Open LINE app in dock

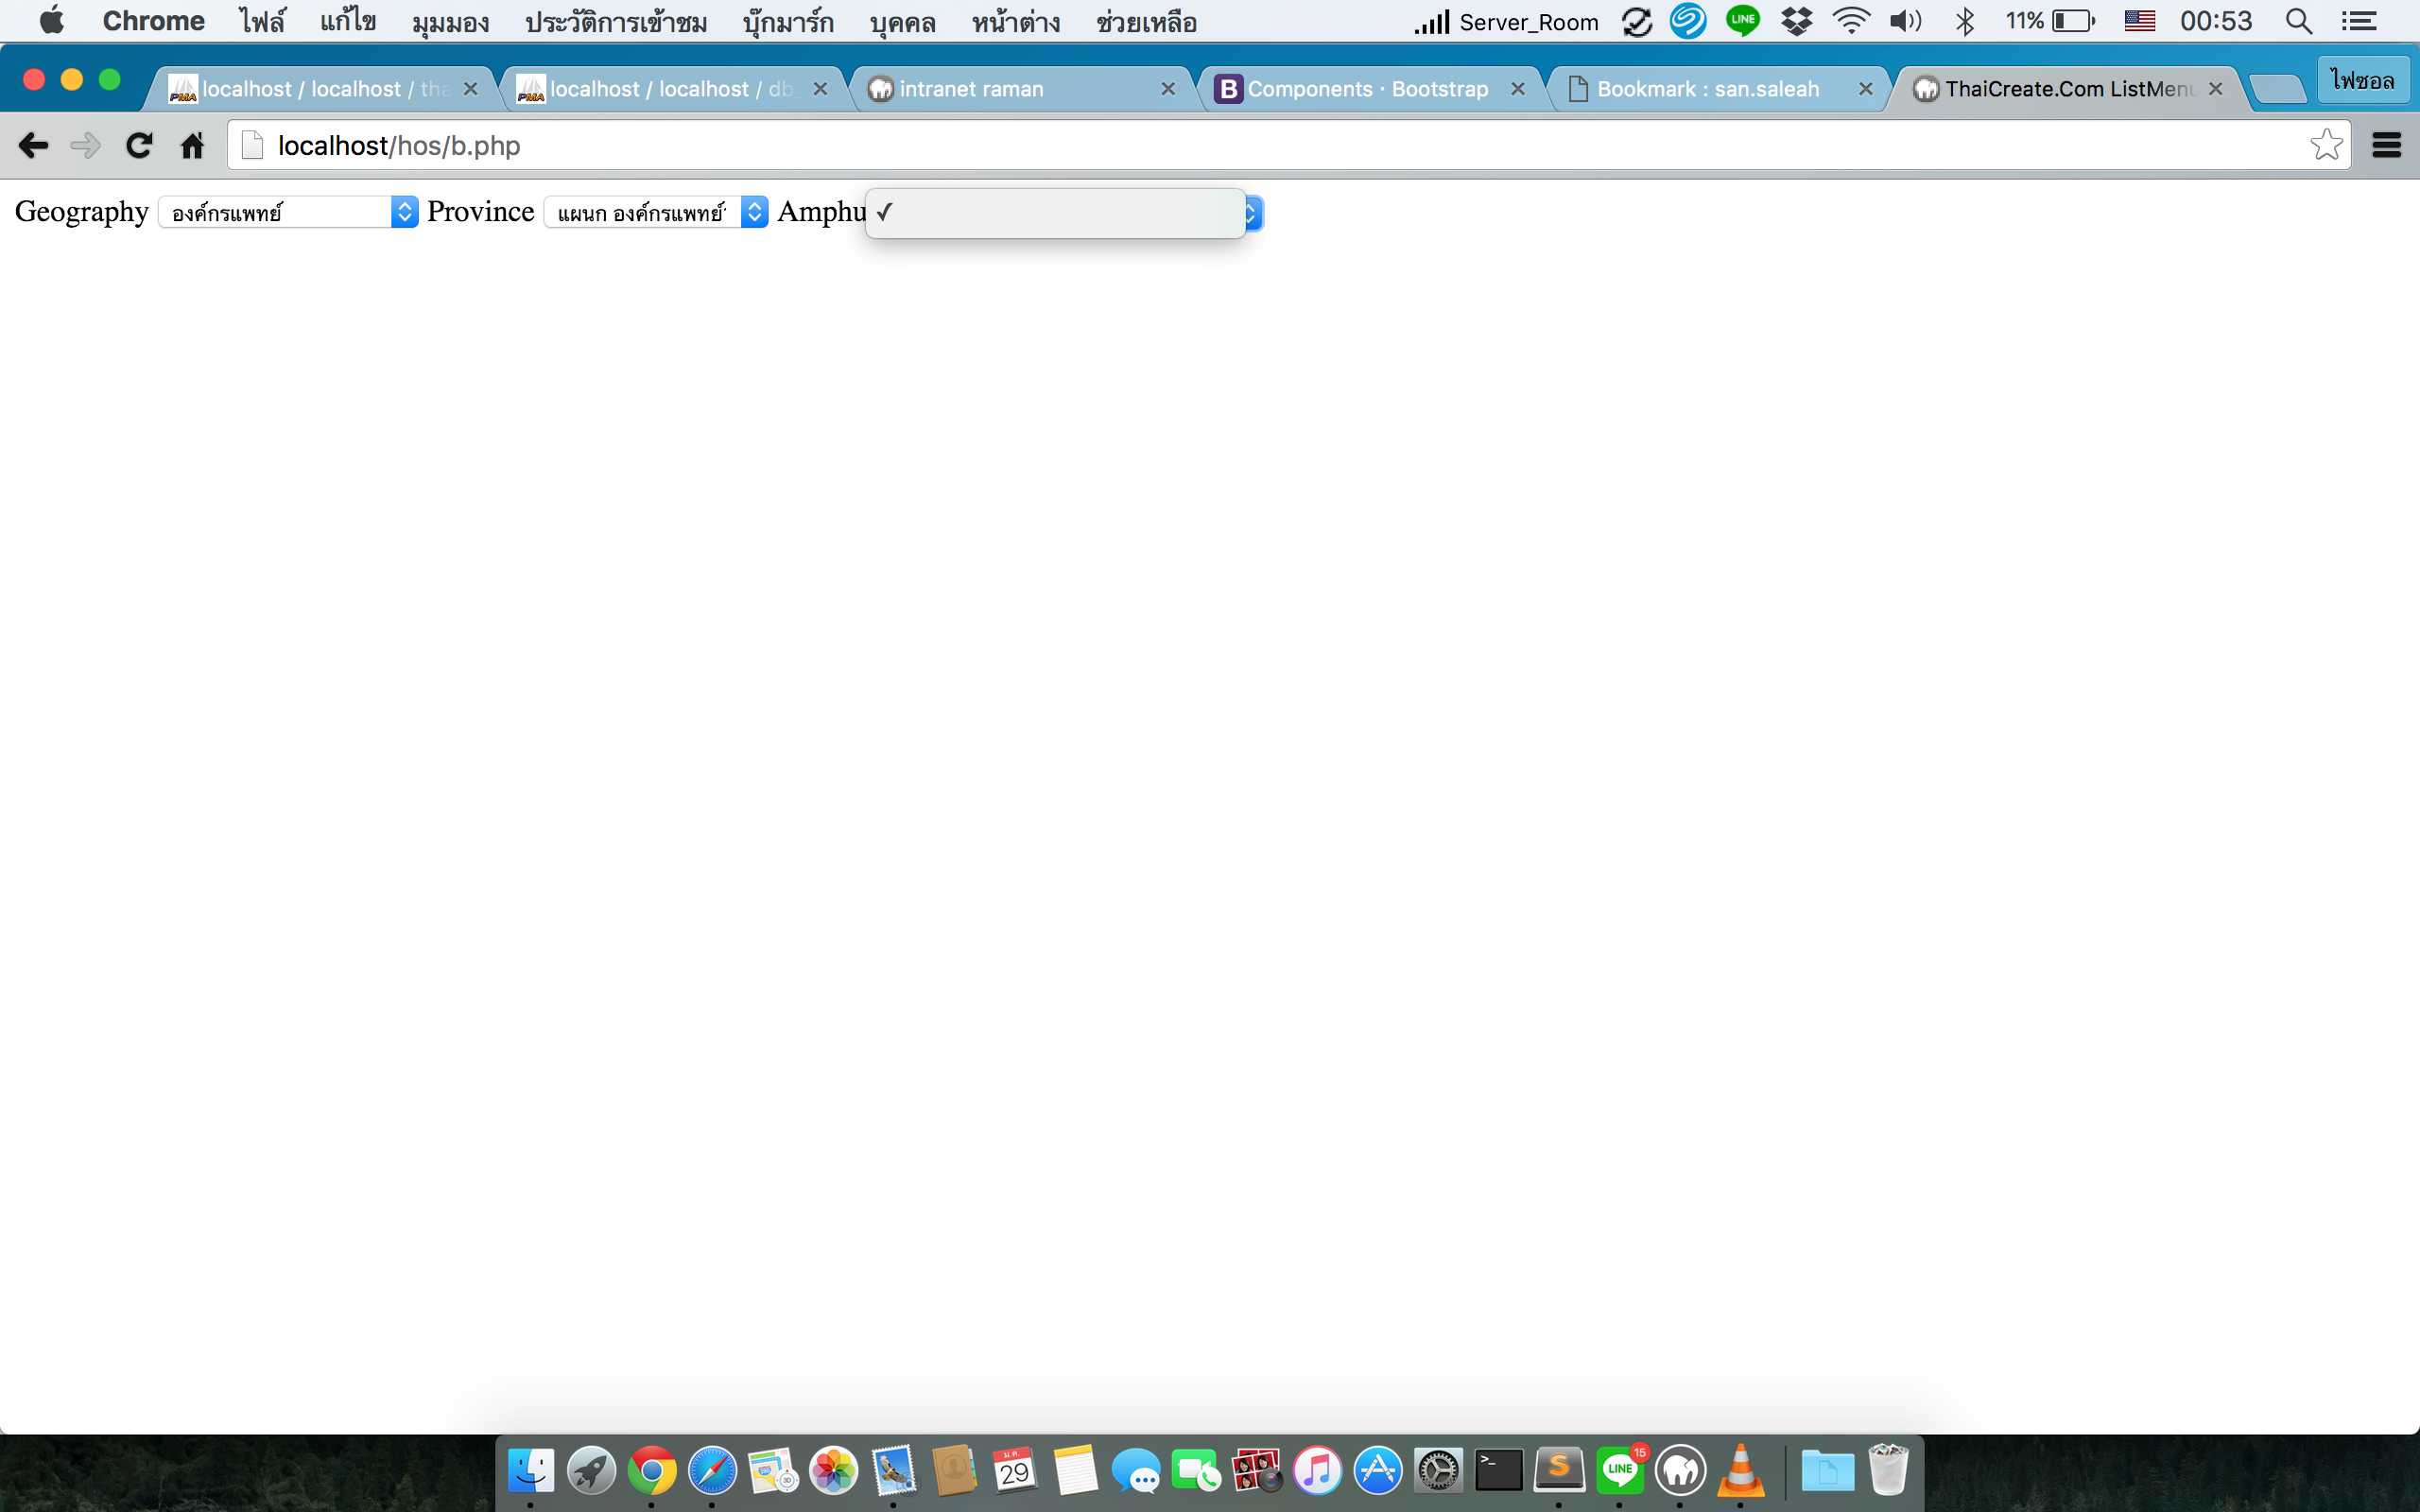pos(1619,1470)
